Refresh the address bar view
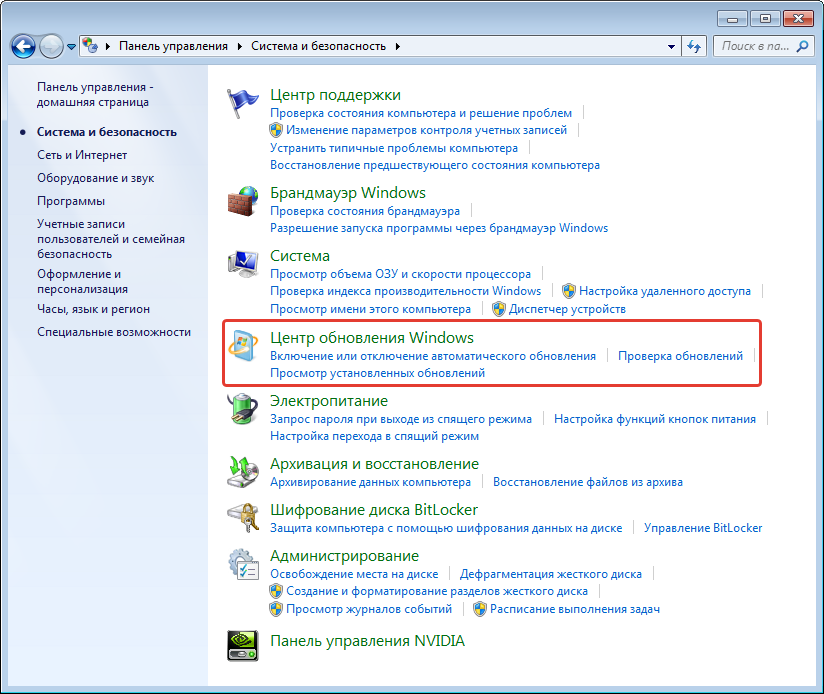This screenshot has height=694, width=824. pos(695,47)
